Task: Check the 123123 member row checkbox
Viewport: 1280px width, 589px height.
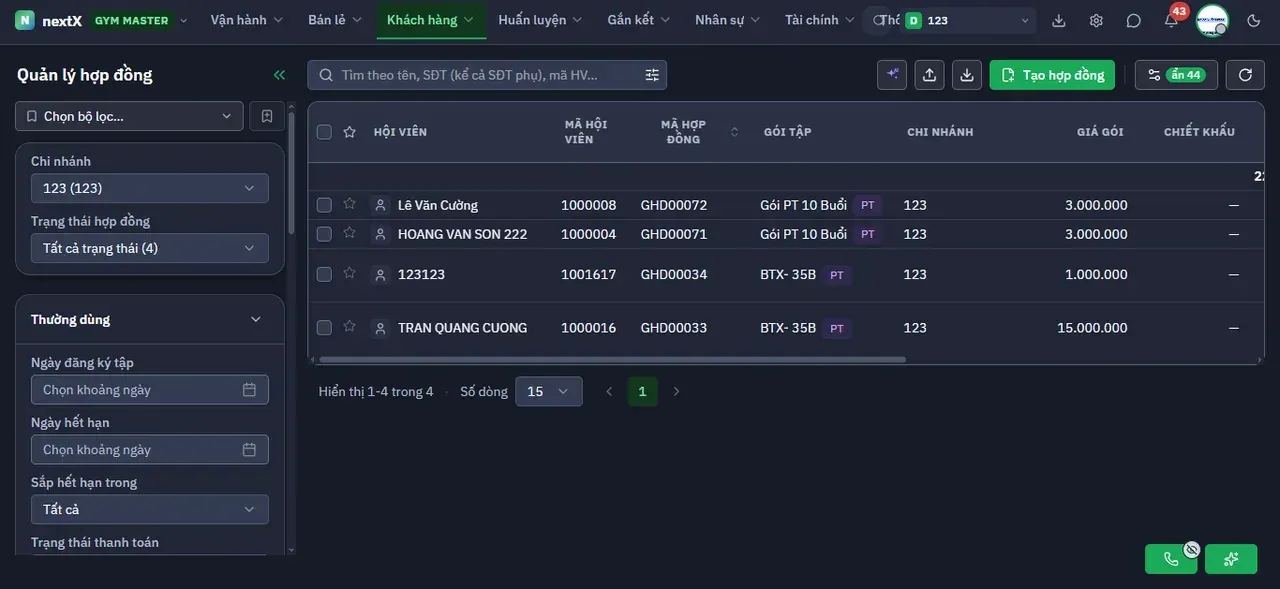Action: [x=324, y=274]
